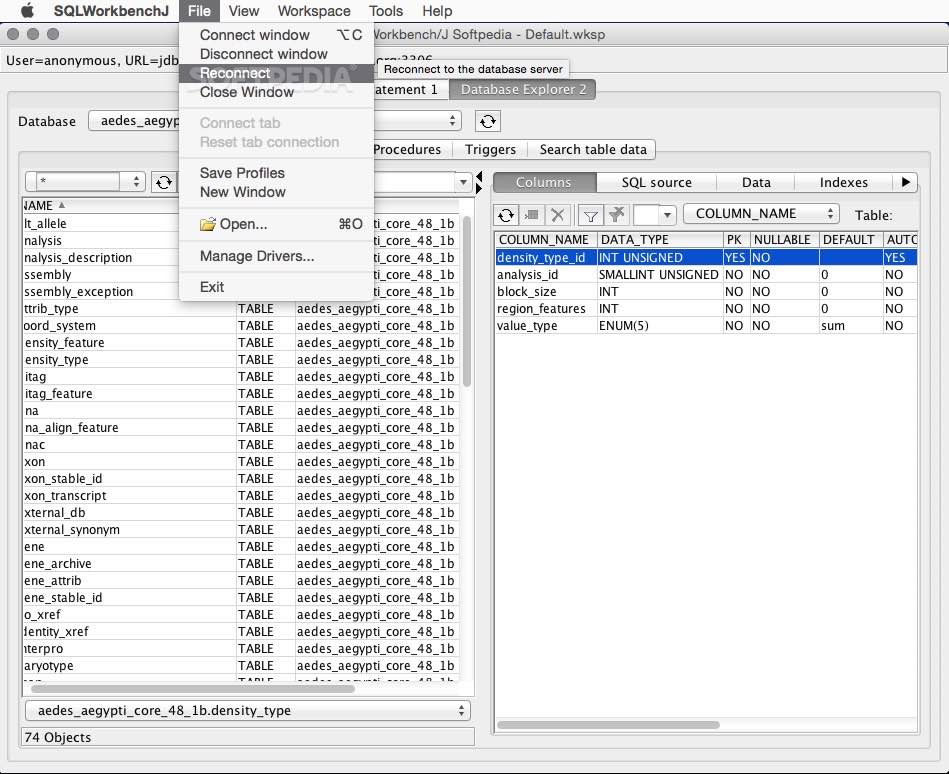This screenshot has height=774, width=949.
Task: Select the ene_archive table row
Action: point(241,563)
